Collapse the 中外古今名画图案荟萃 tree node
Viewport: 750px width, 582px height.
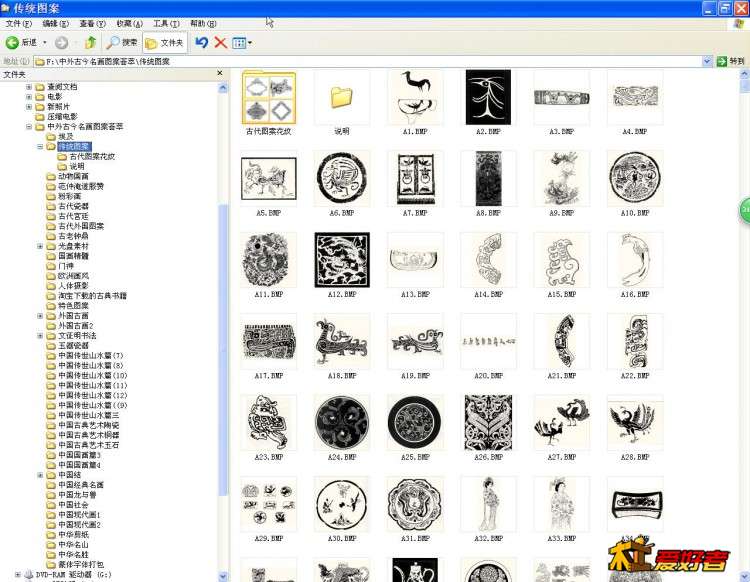[29, 127]
